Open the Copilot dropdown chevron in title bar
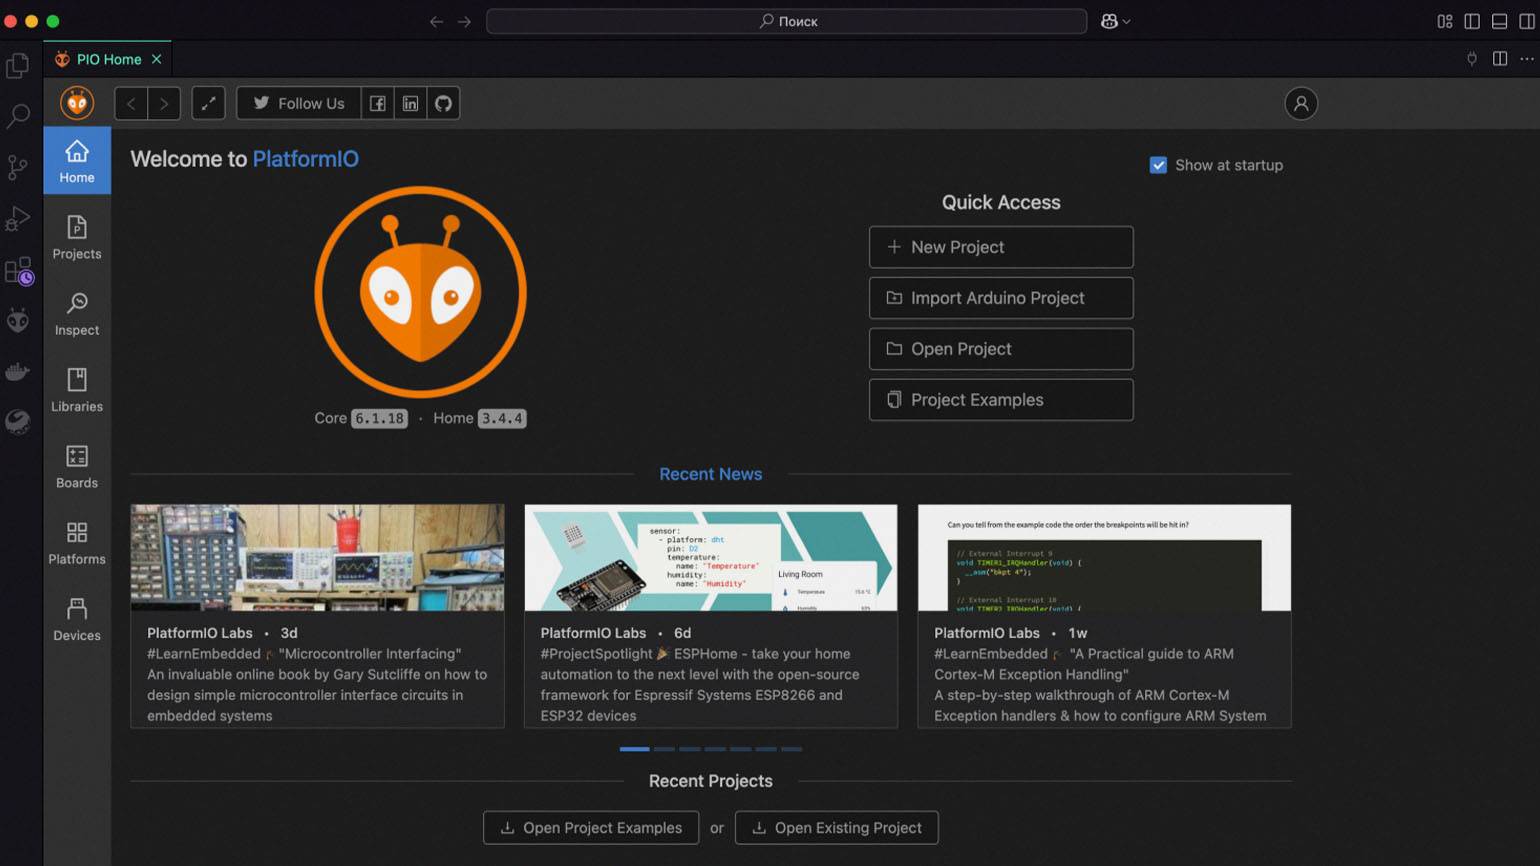 click(1127, 21)
